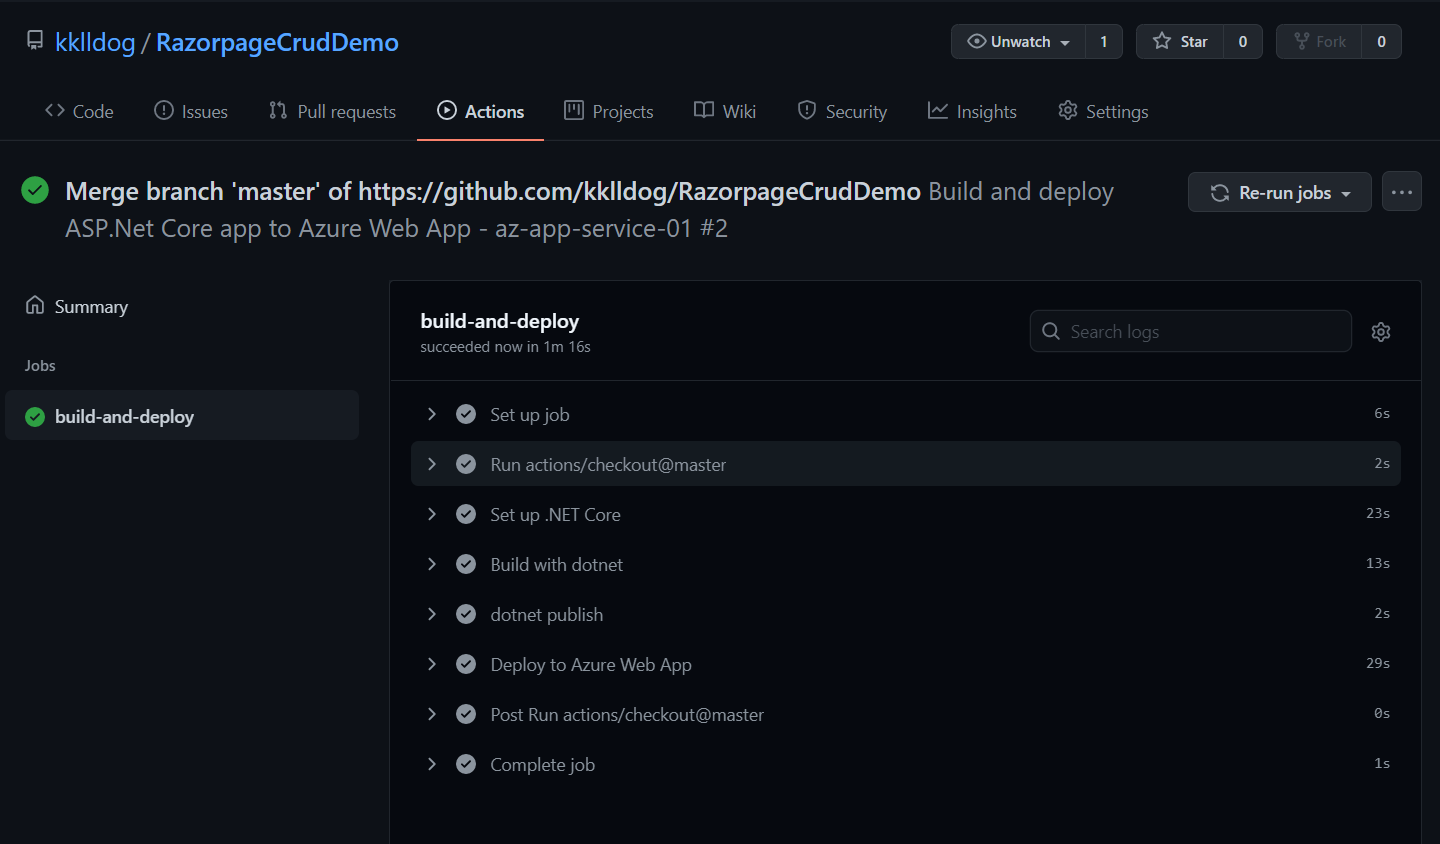
Task: Switch to the Wiki tab
Action: [x=725, y=111]
